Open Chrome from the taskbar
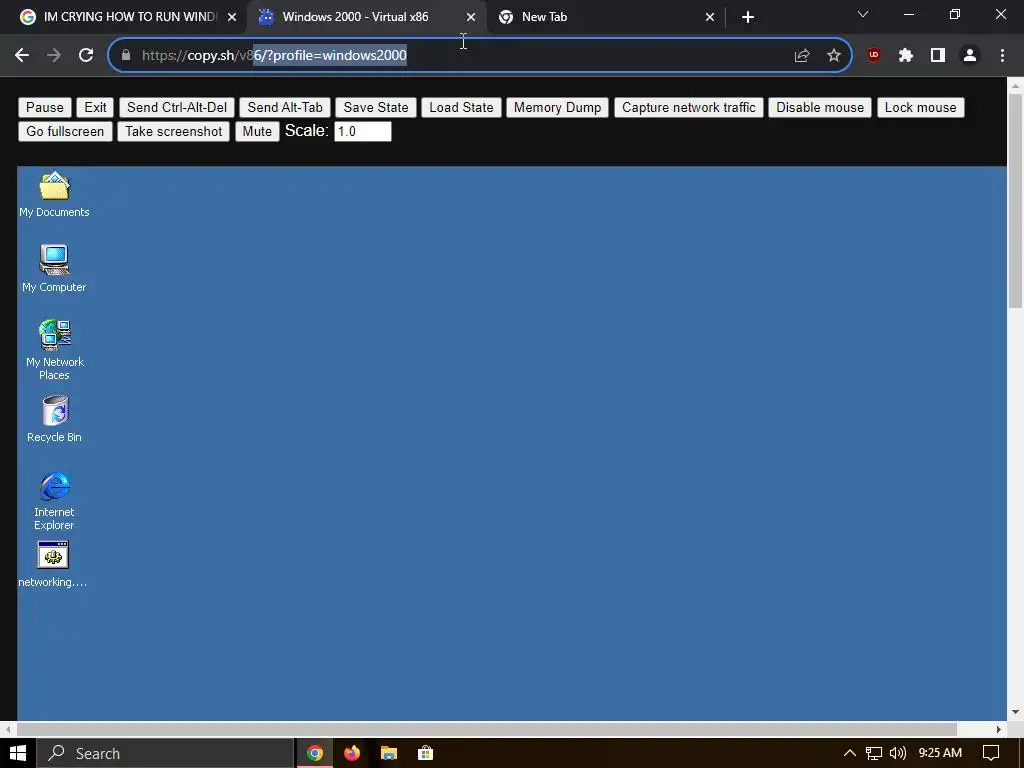Viewport: 1024px width, 768px height. click(x=315, y=753)
